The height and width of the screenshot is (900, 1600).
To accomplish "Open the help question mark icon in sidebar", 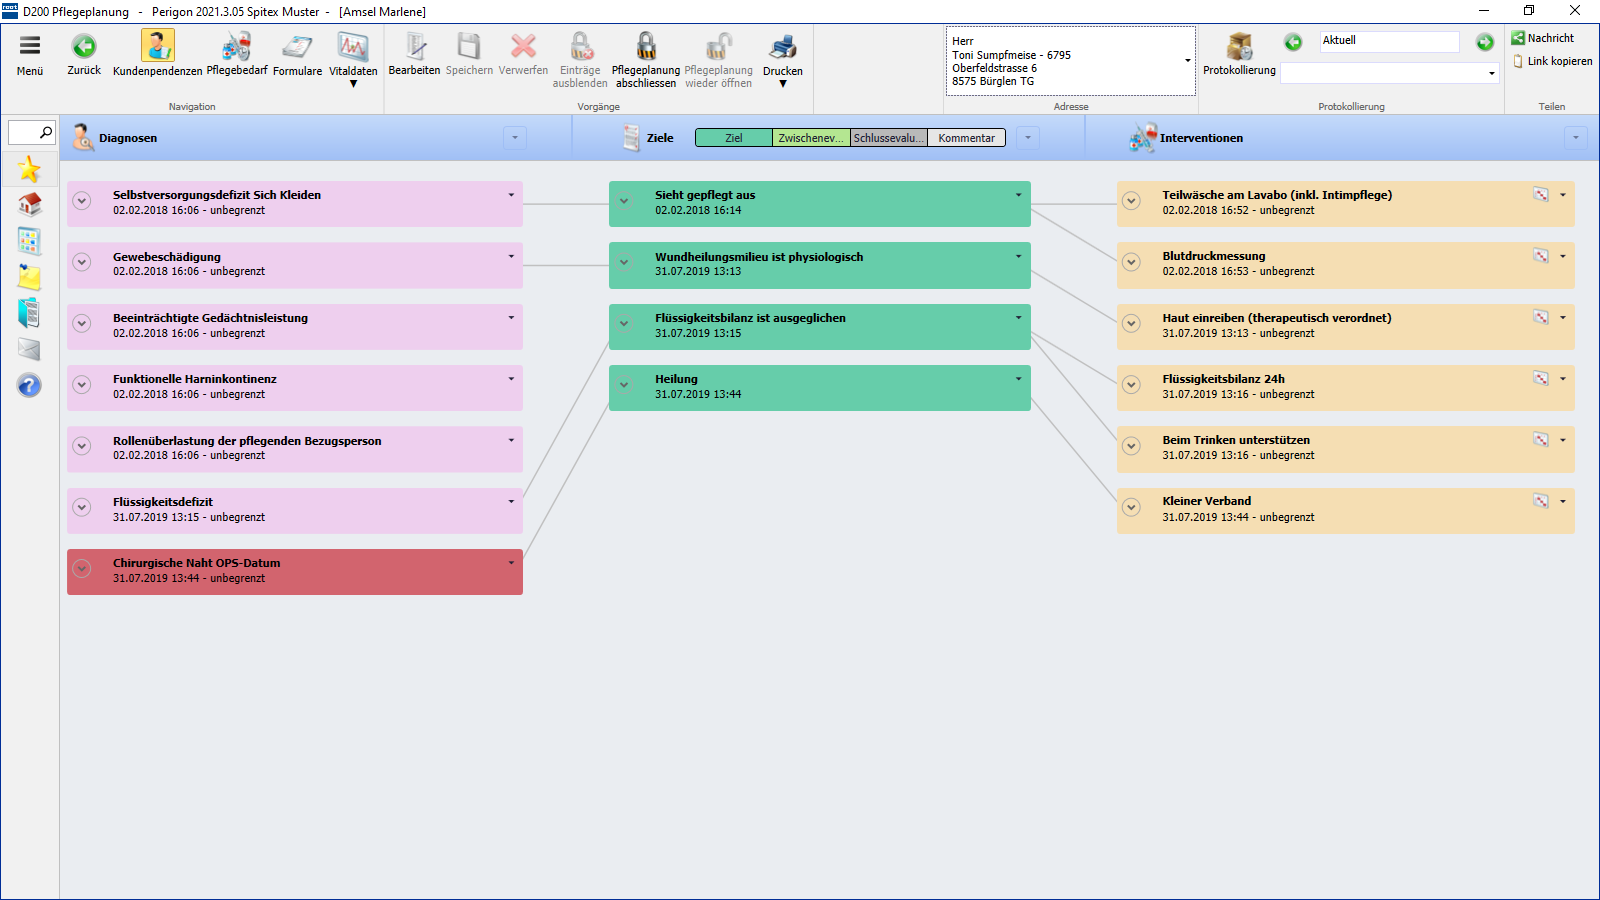I will 29,385.
